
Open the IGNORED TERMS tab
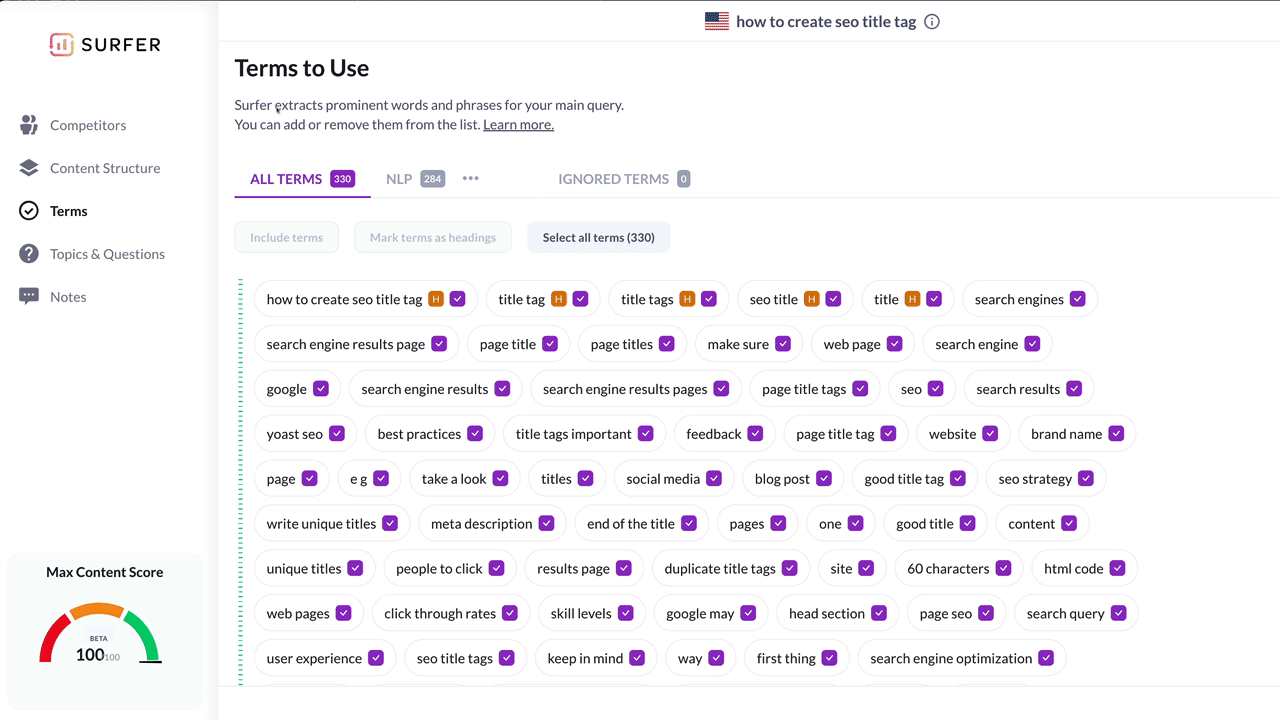click(x=613, y=178)
